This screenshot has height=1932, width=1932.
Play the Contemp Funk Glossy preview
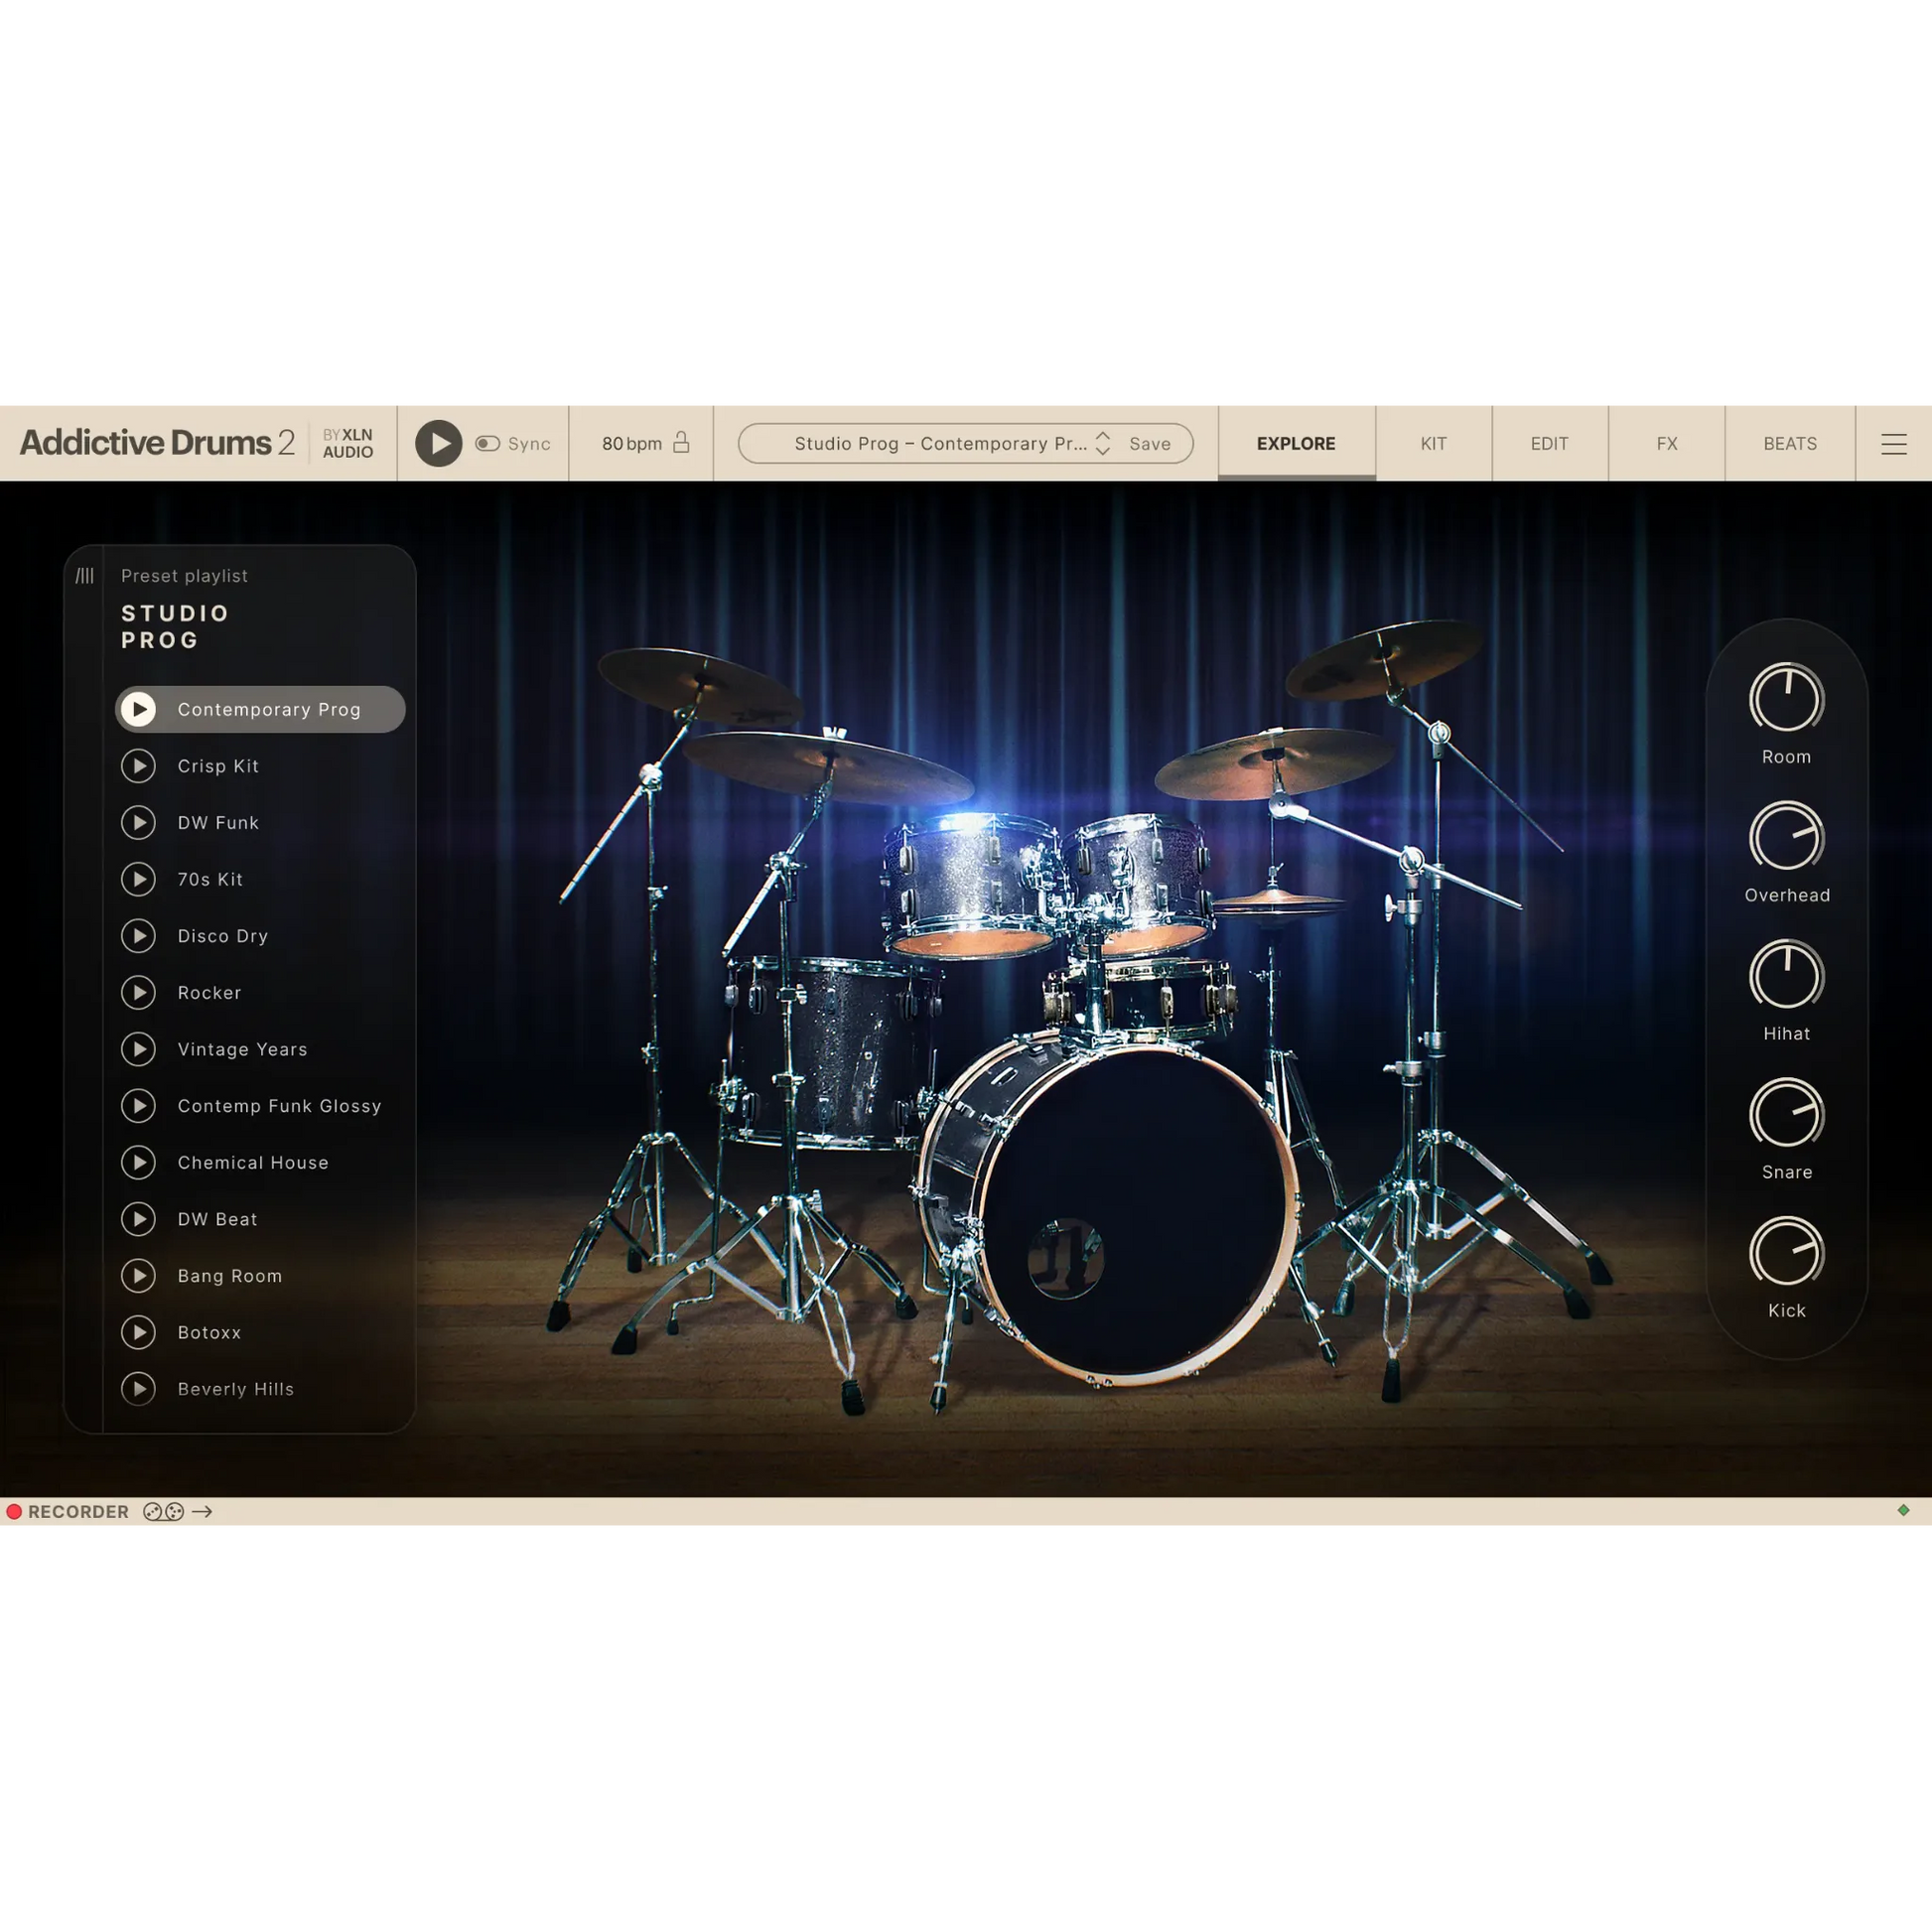[x=139, y=1106]
